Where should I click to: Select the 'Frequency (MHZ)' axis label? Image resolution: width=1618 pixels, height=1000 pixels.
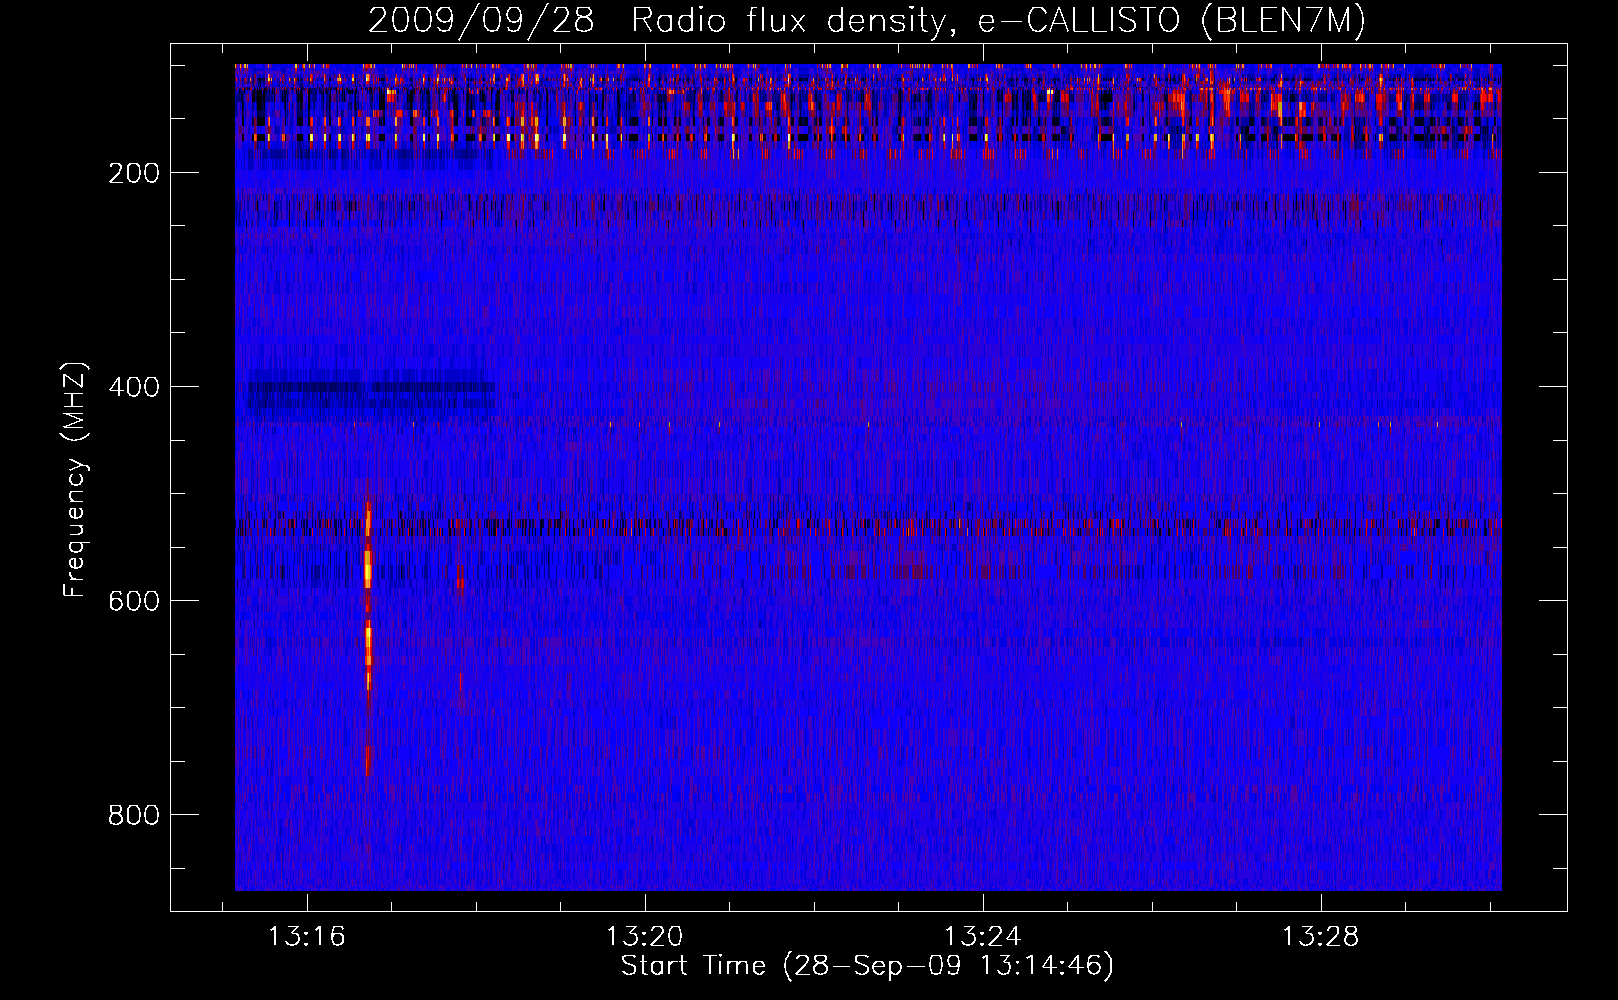tap(75, 479)
